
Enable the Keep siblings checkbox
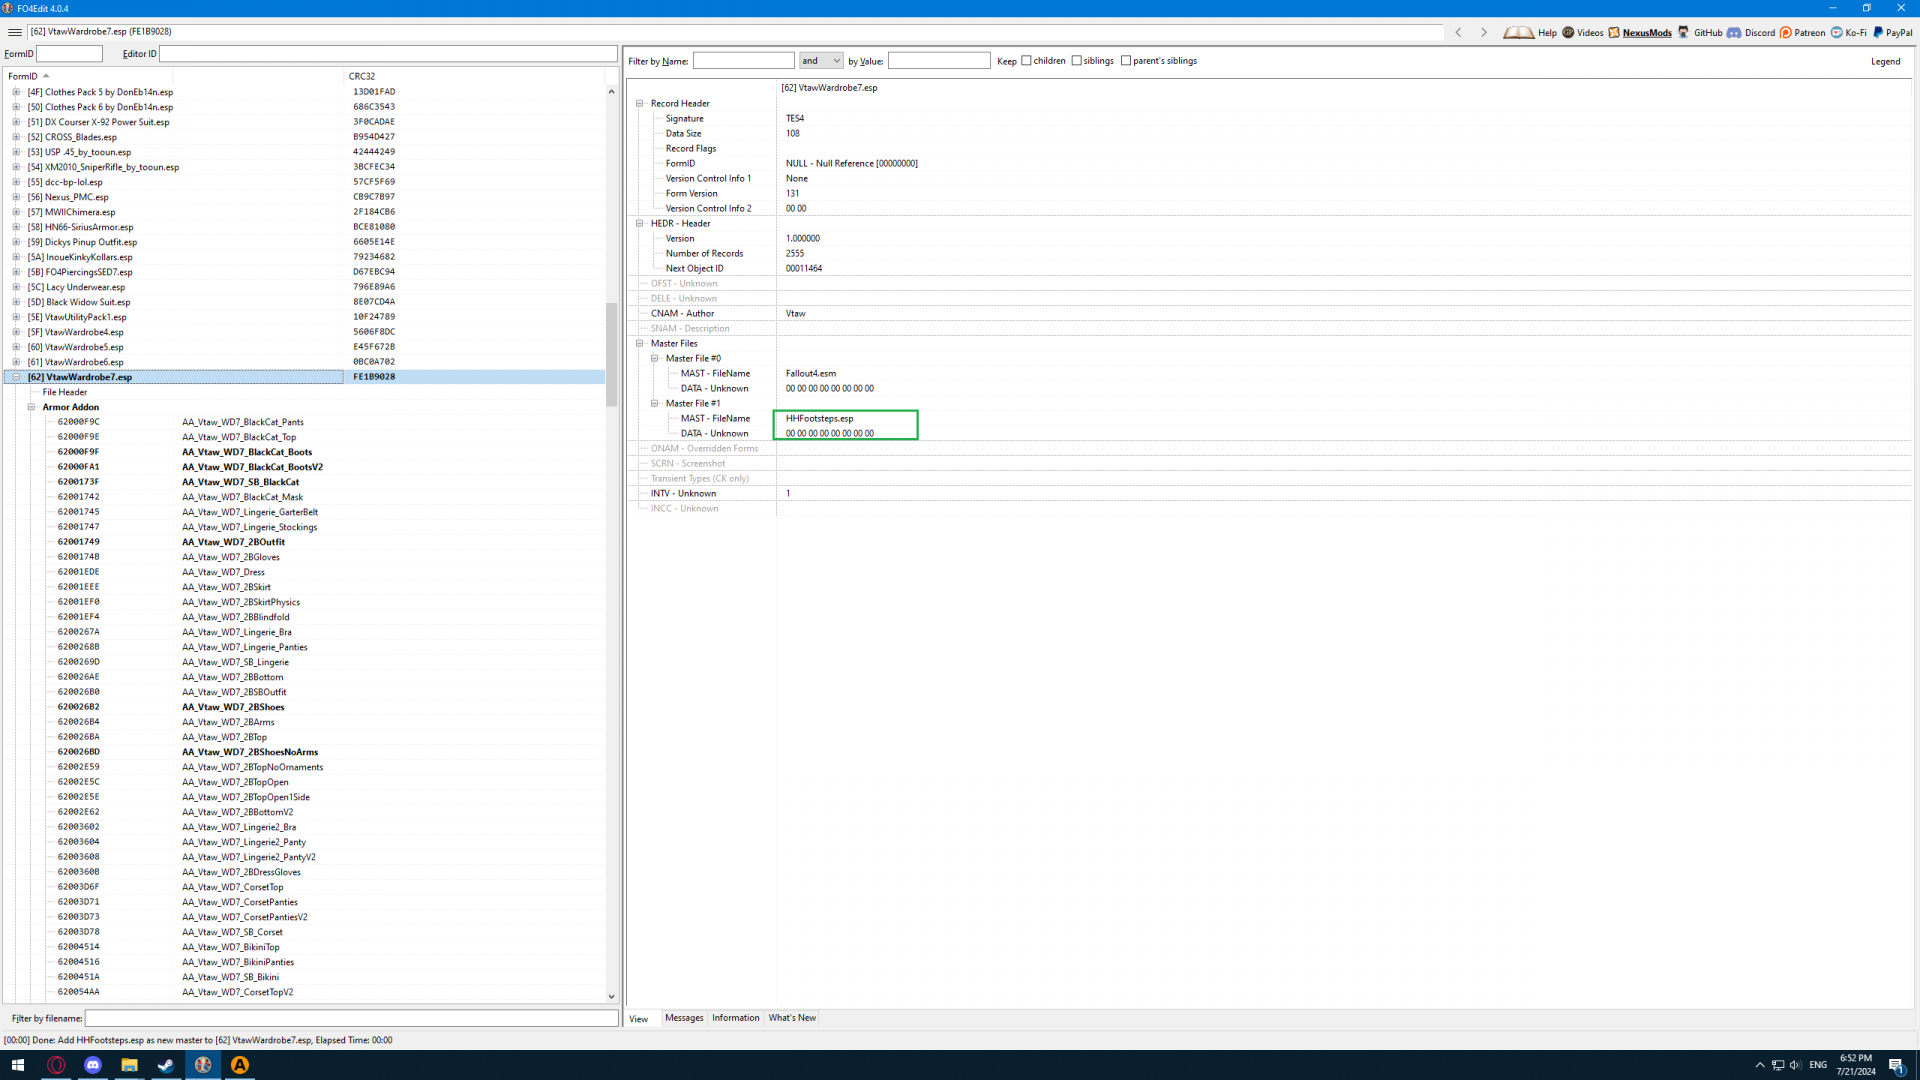pos(1077,61)
